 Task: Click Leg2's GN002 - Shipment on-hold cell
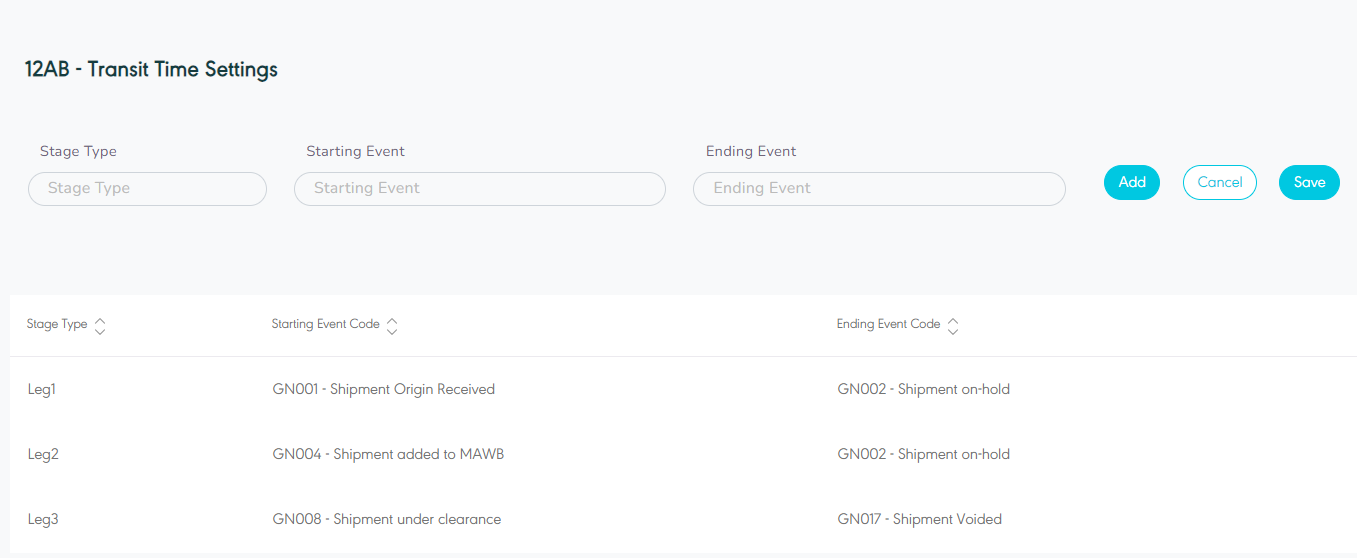click(x=923, y=454)
